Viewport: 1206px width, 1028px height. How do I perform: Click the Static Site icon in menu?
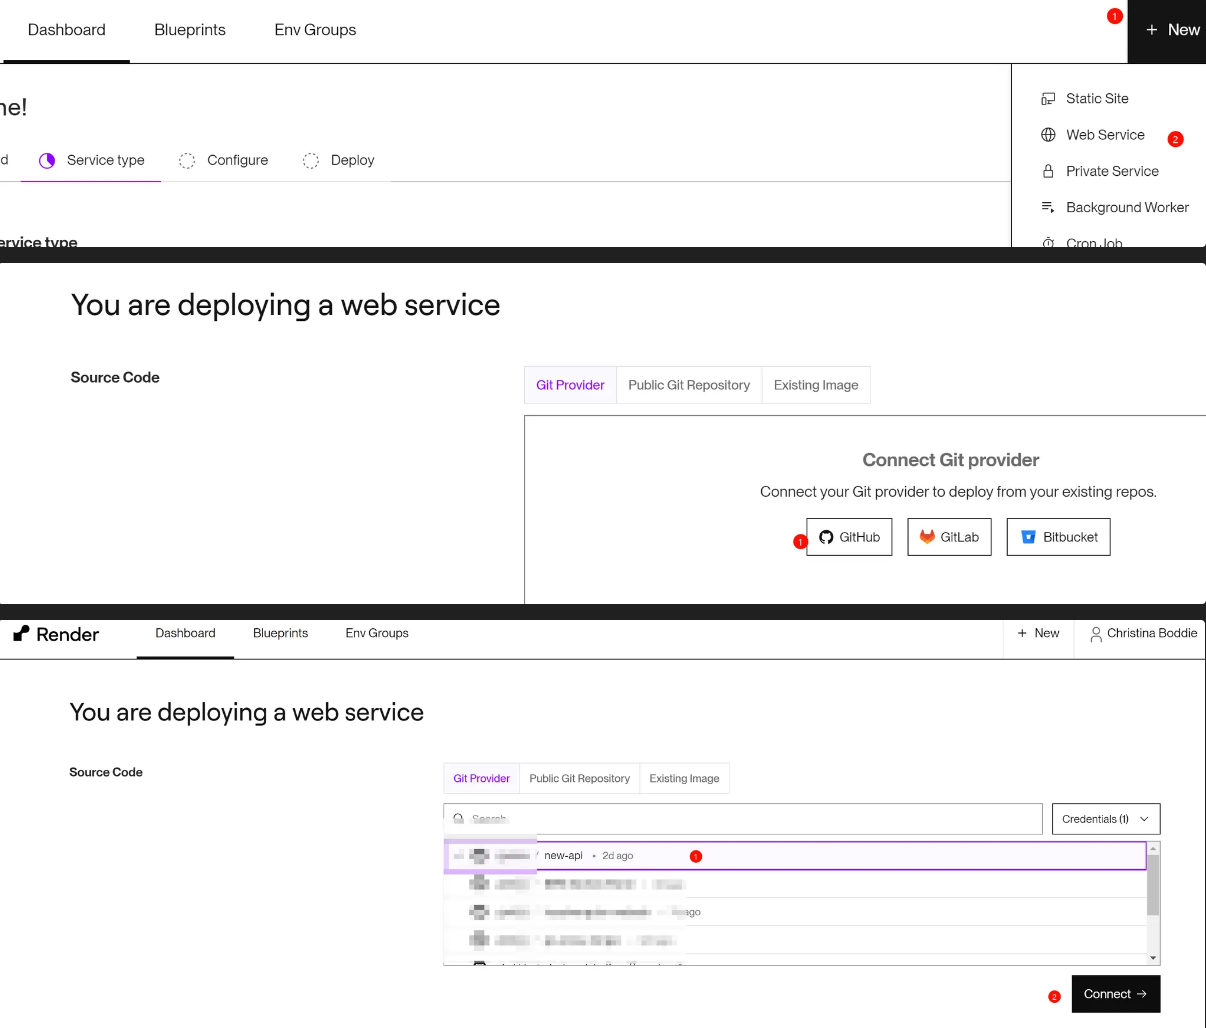pos(1048,99)
